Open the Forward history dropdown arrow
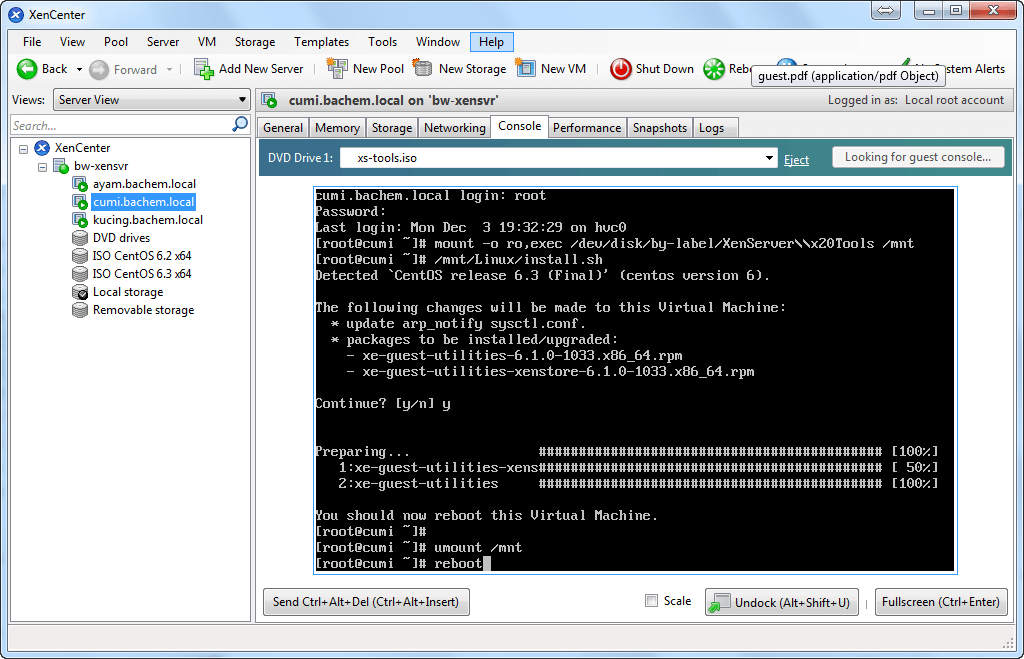This screenshot has height=659, width=1024. tap(169, 69)
